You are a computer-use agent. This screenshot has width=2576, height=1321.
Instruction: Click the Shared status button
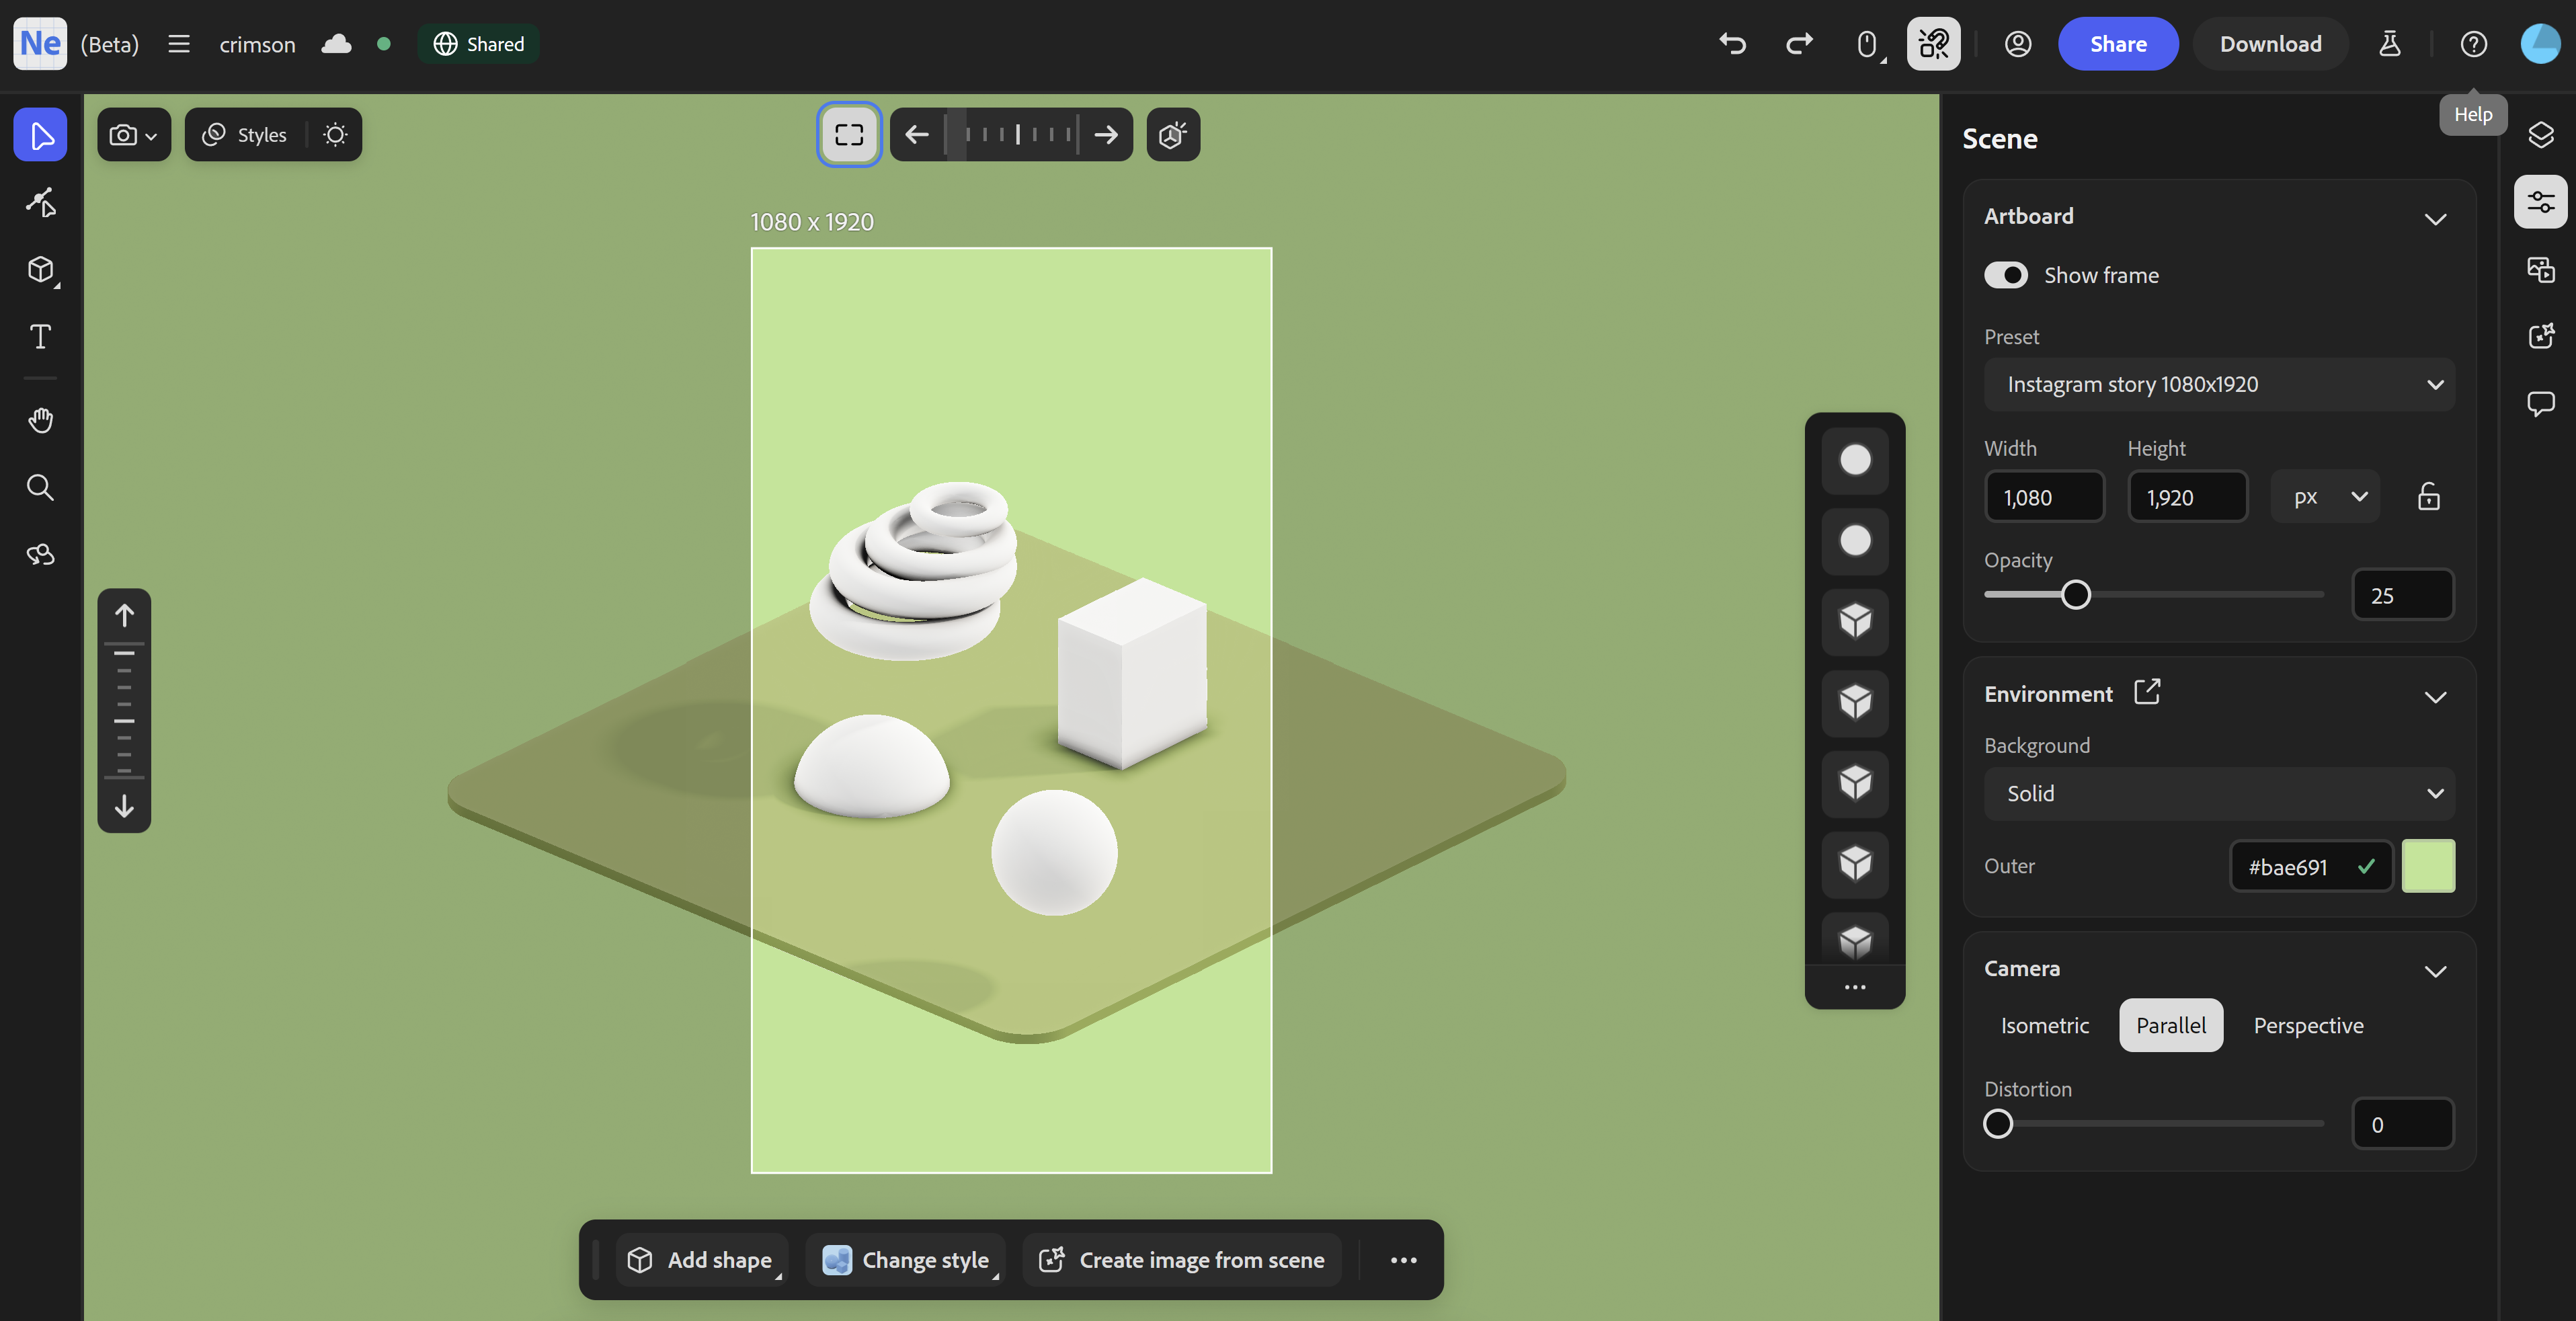click(x=478, y=44)
